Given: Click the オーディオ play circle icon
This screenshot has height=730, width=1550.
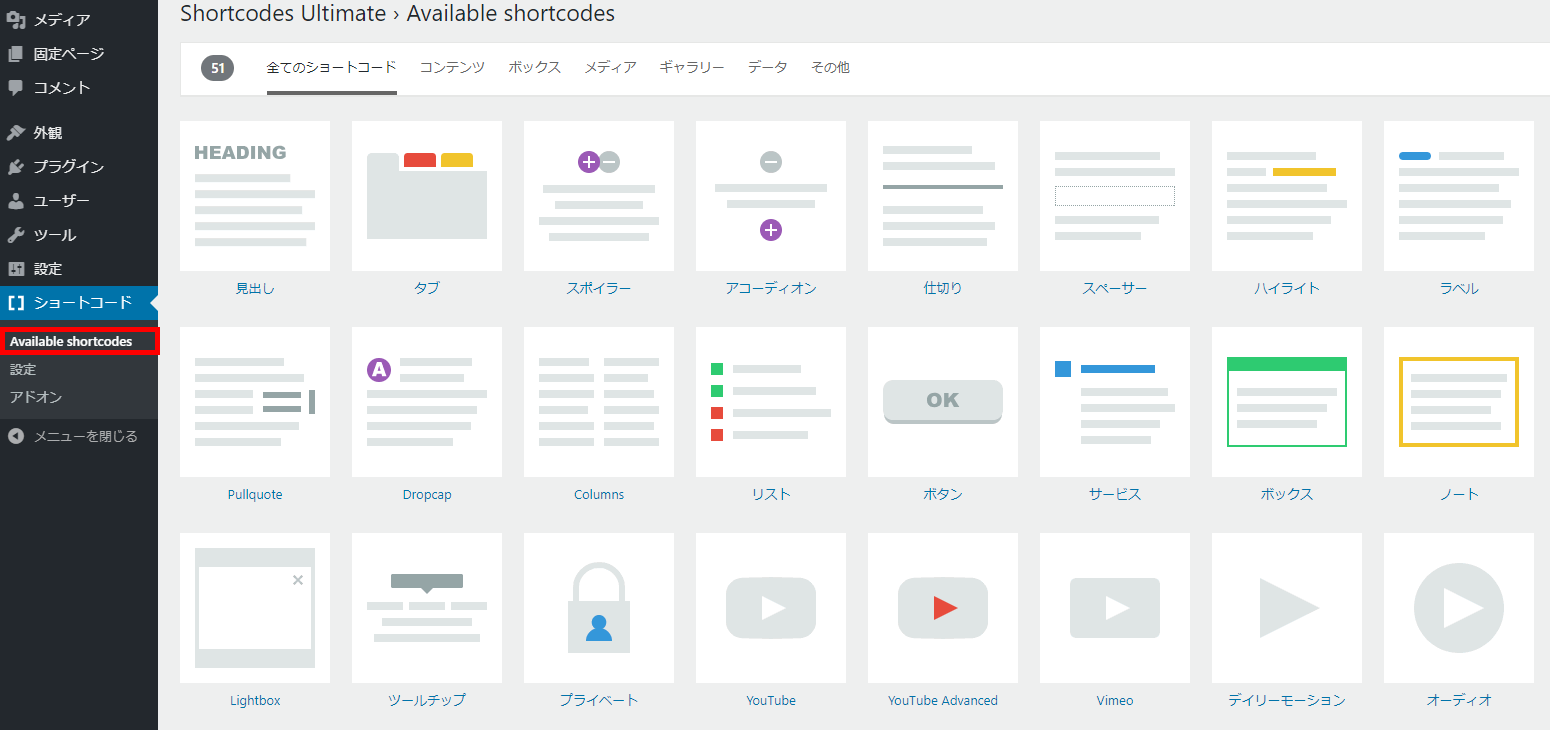Looking at the screenshot, I should point(1459,608).
